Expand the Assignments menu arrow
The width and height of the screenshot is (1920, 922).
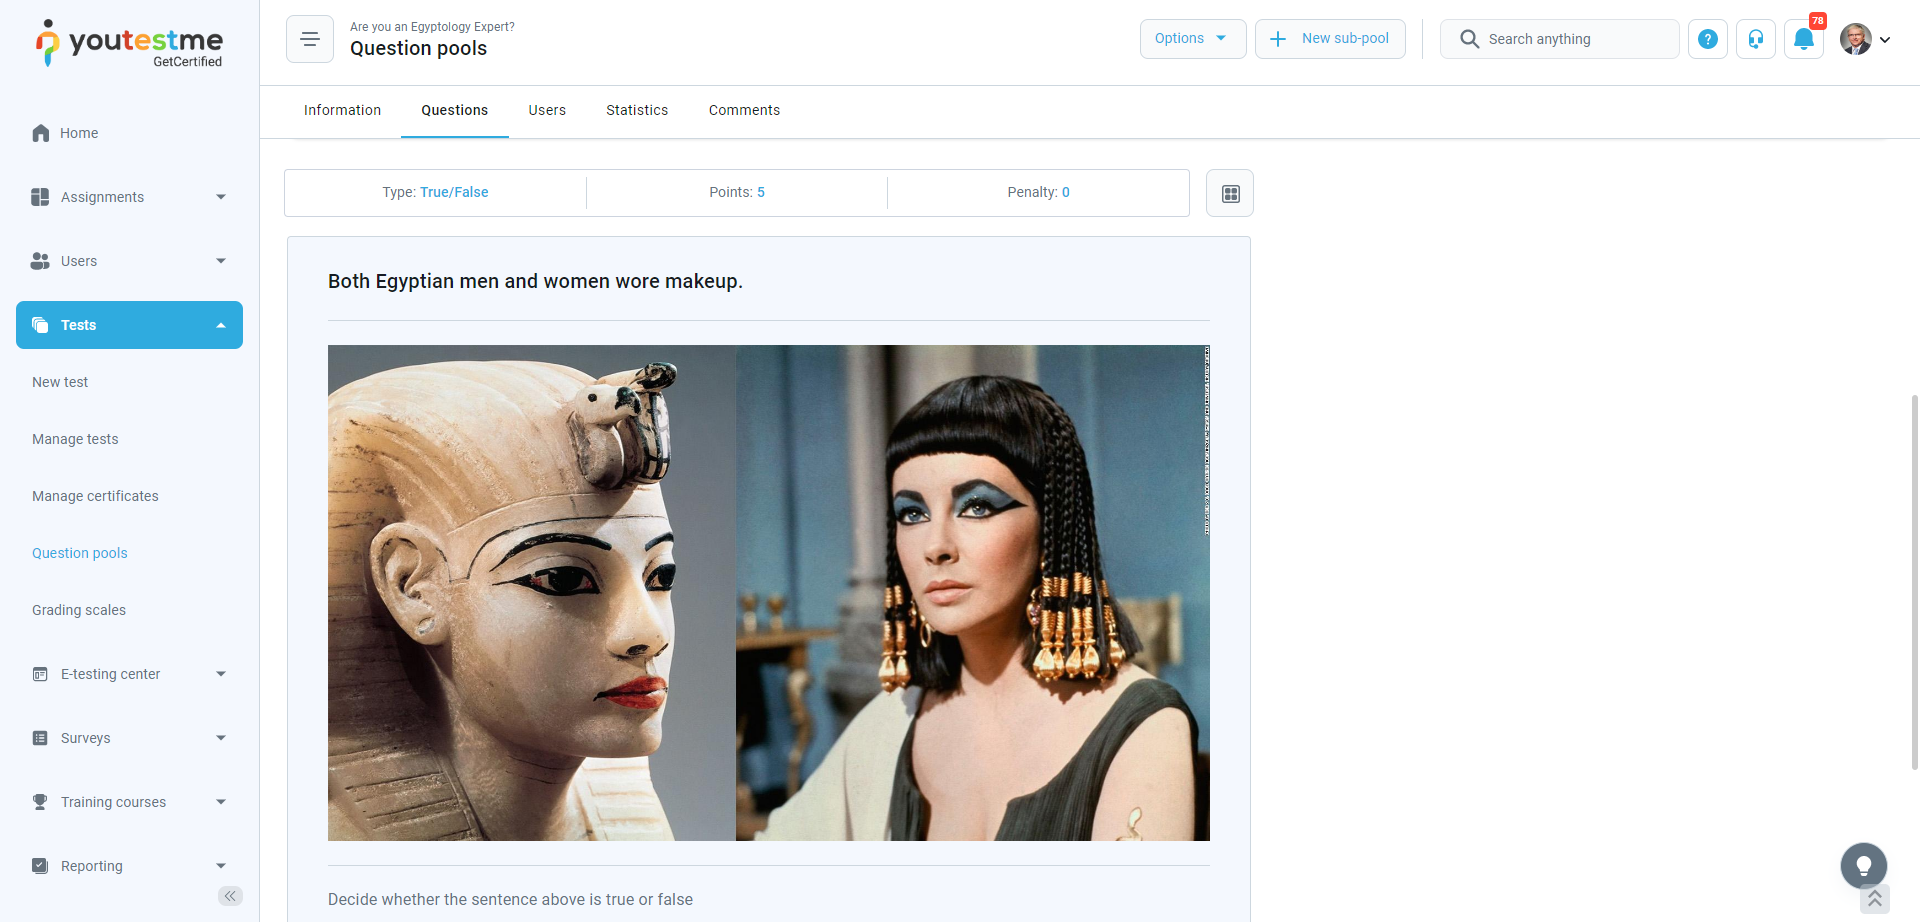click(221, 197)
